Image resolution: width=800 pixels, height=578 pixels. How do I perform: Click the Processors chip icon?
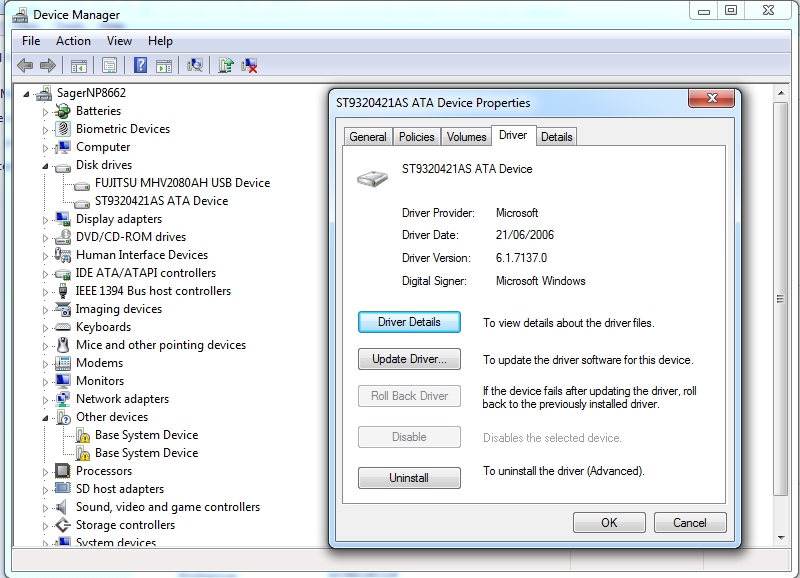pos(63,471)
